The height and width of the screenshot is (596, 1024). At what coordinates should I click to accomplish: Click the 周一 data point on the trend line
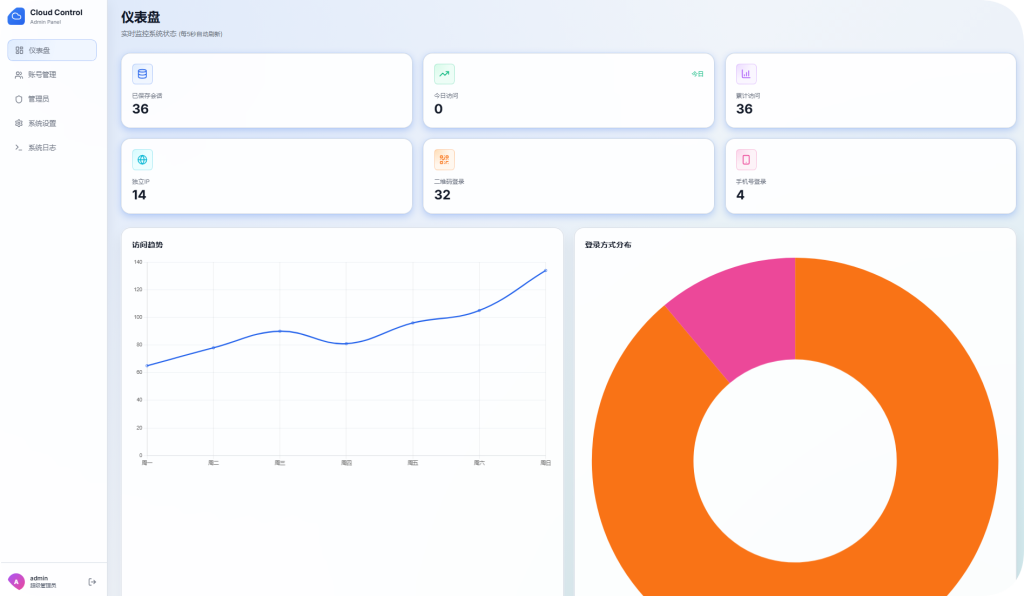(147, 366)
